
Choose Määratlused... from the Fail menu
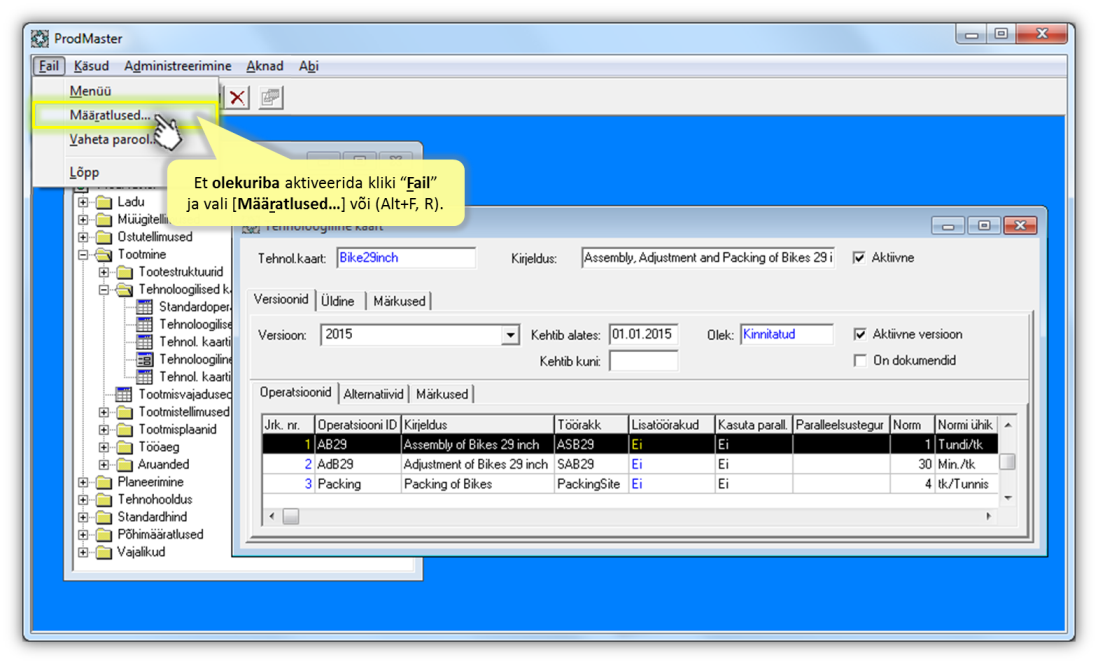[125, 115]
